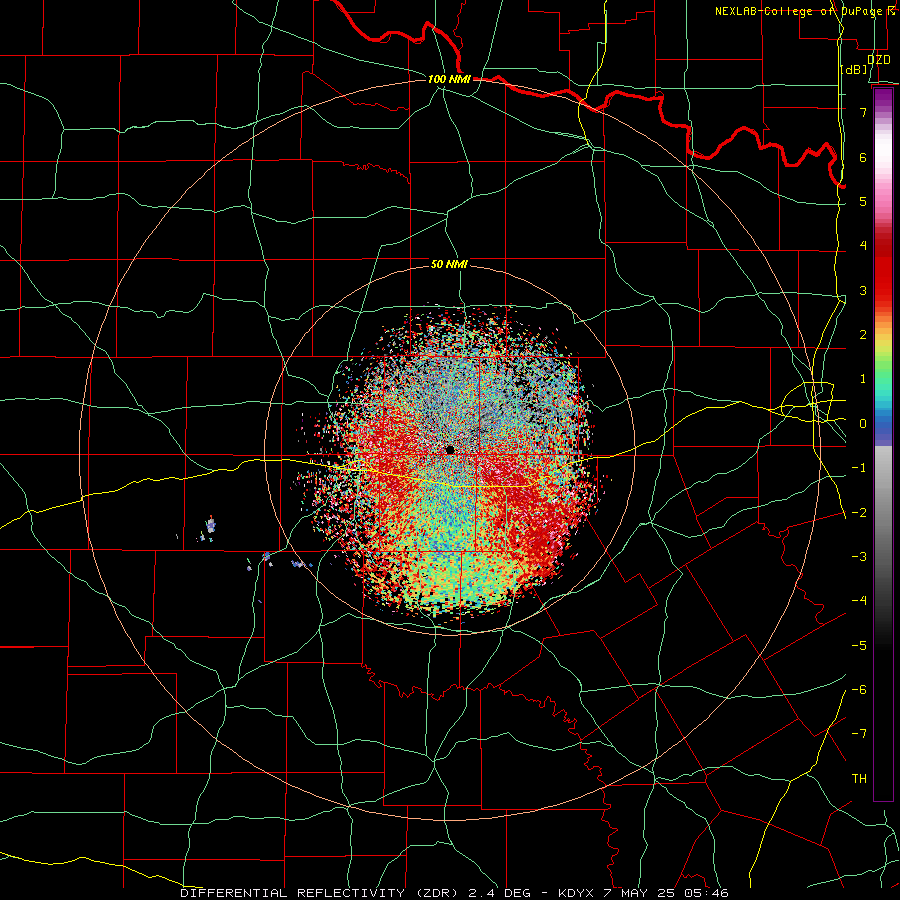900x900 pixels.
Task: Click the "50 NMI" range ring label
Action: point(449,264)
